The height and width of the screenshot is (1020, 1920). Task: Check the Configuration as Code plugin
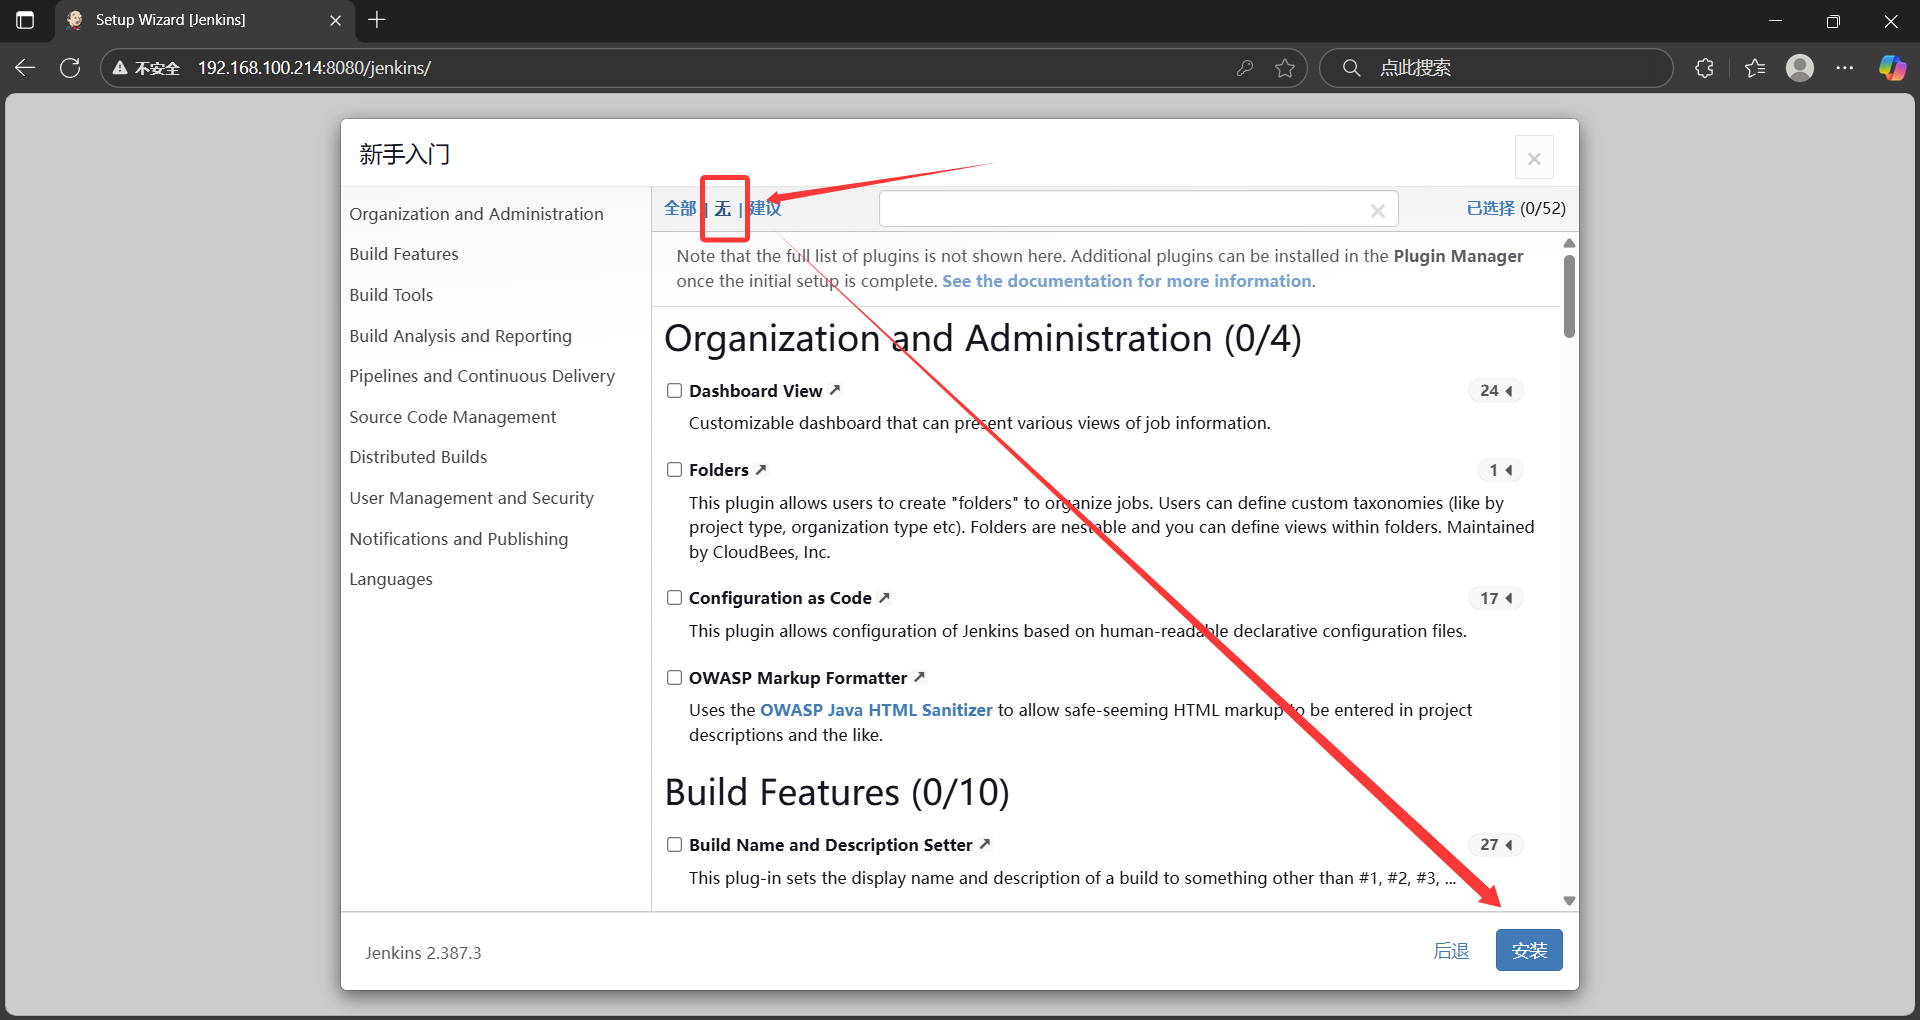click(x=675, y=598)
